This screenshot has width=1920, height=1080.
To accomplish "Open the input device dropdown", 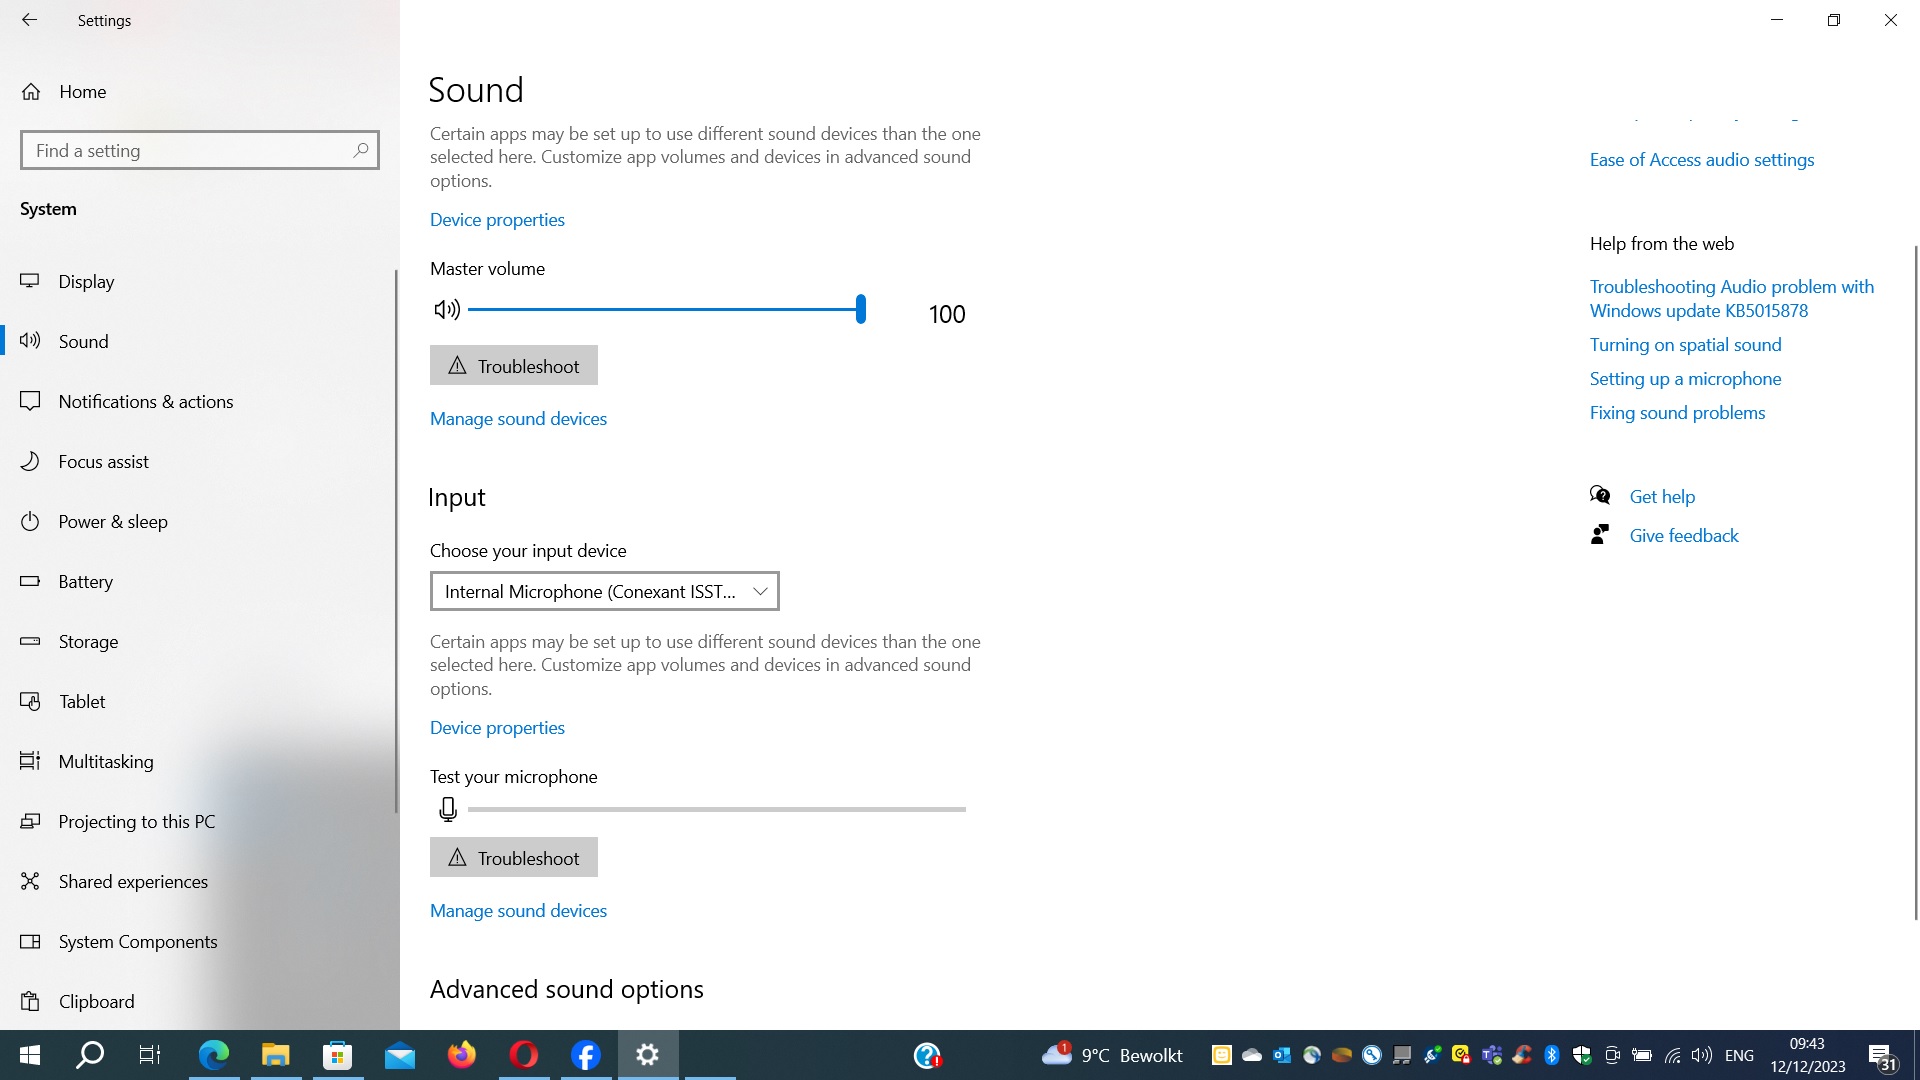I will click(x=603, y=591).
